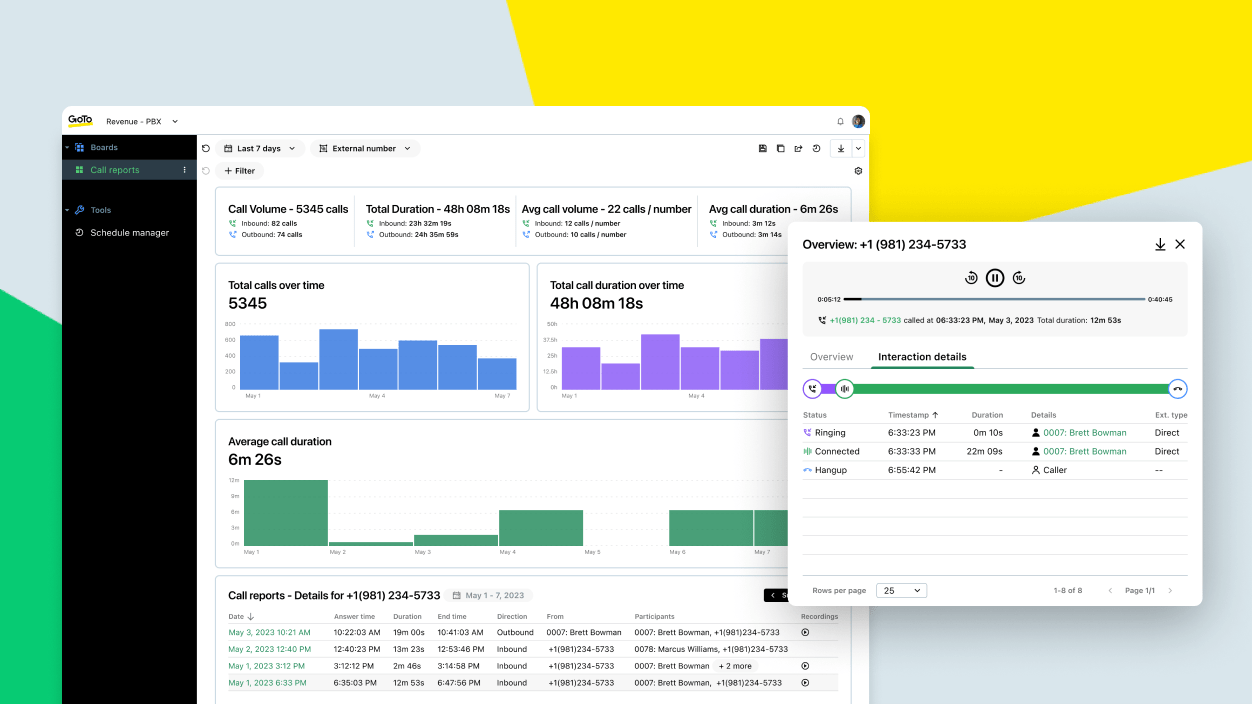
Task: Play the recording for May 3 call row
Action: click(x=804, y=632)
